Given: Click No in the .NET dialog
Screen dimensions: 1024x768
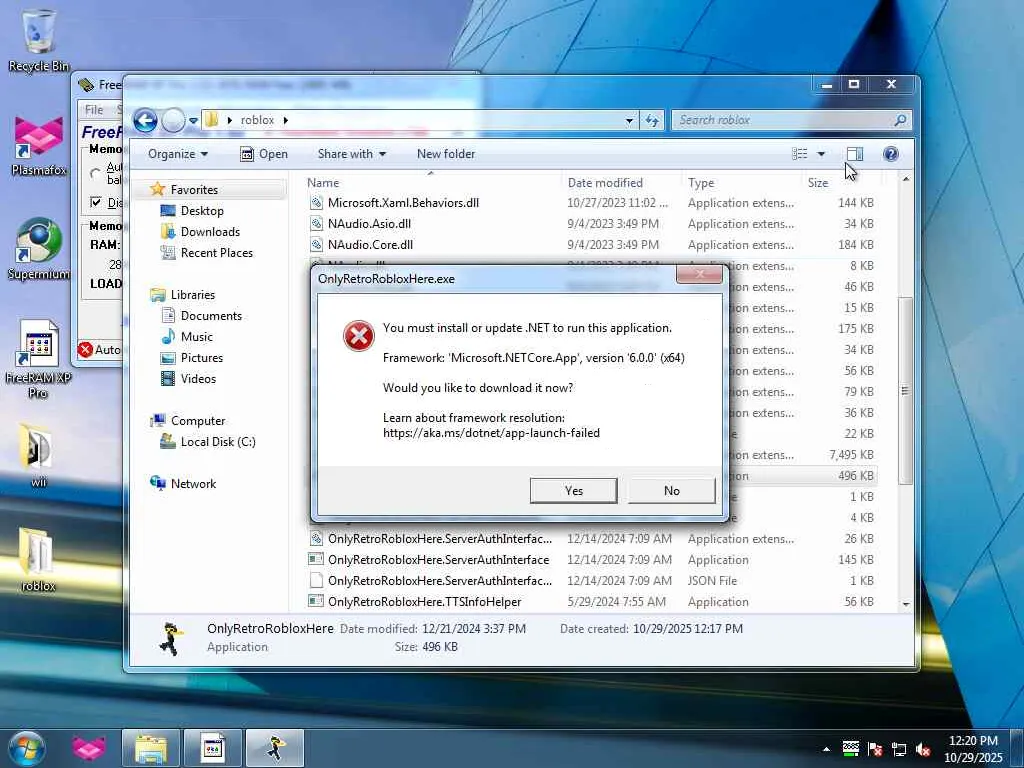Looking at the screenshot, I should 671,490.
